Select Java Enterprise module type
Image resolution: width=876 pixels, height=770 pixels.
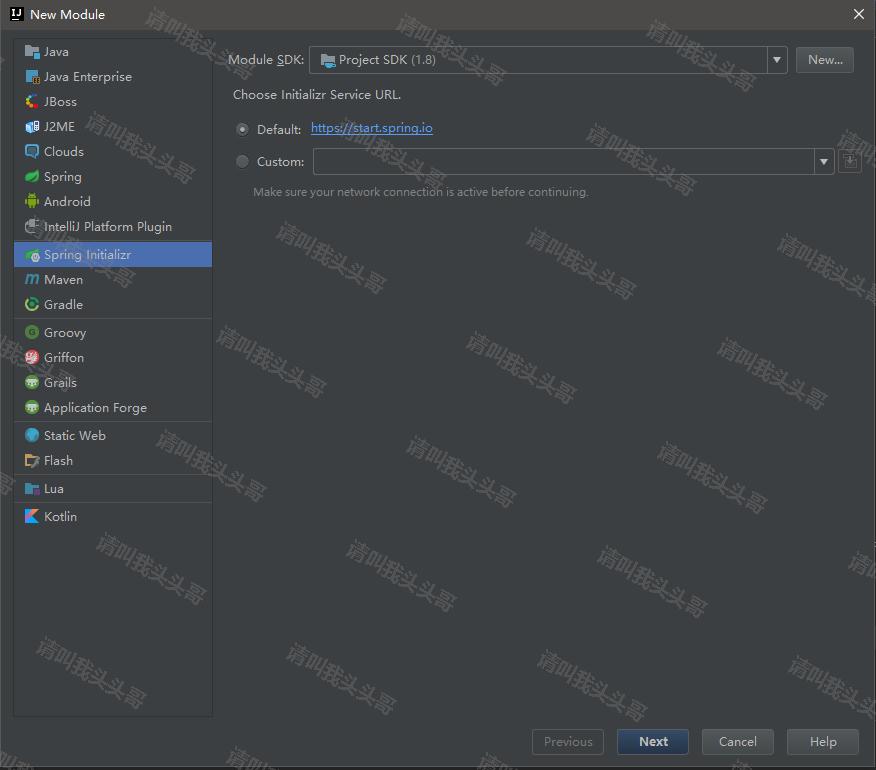point(113,77)
